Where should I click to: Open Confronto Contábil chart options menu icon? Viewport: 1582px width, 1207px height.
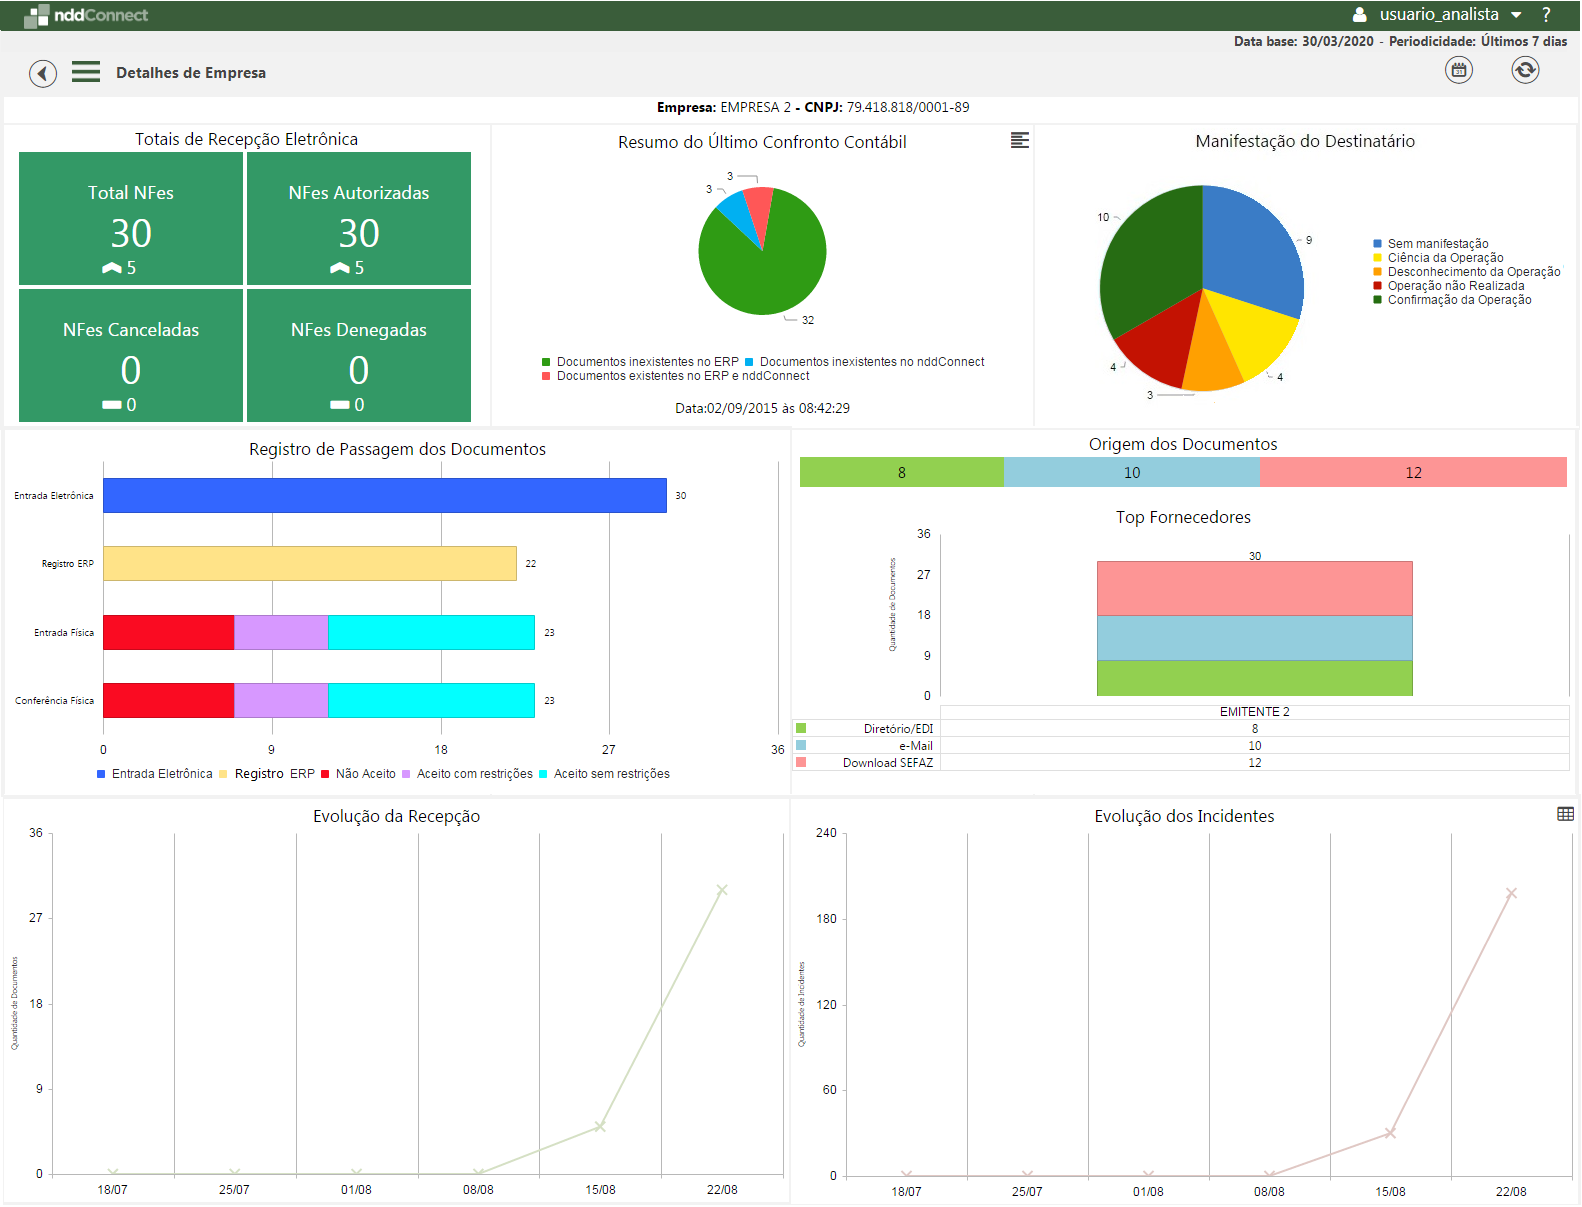tap(1019, 140)
